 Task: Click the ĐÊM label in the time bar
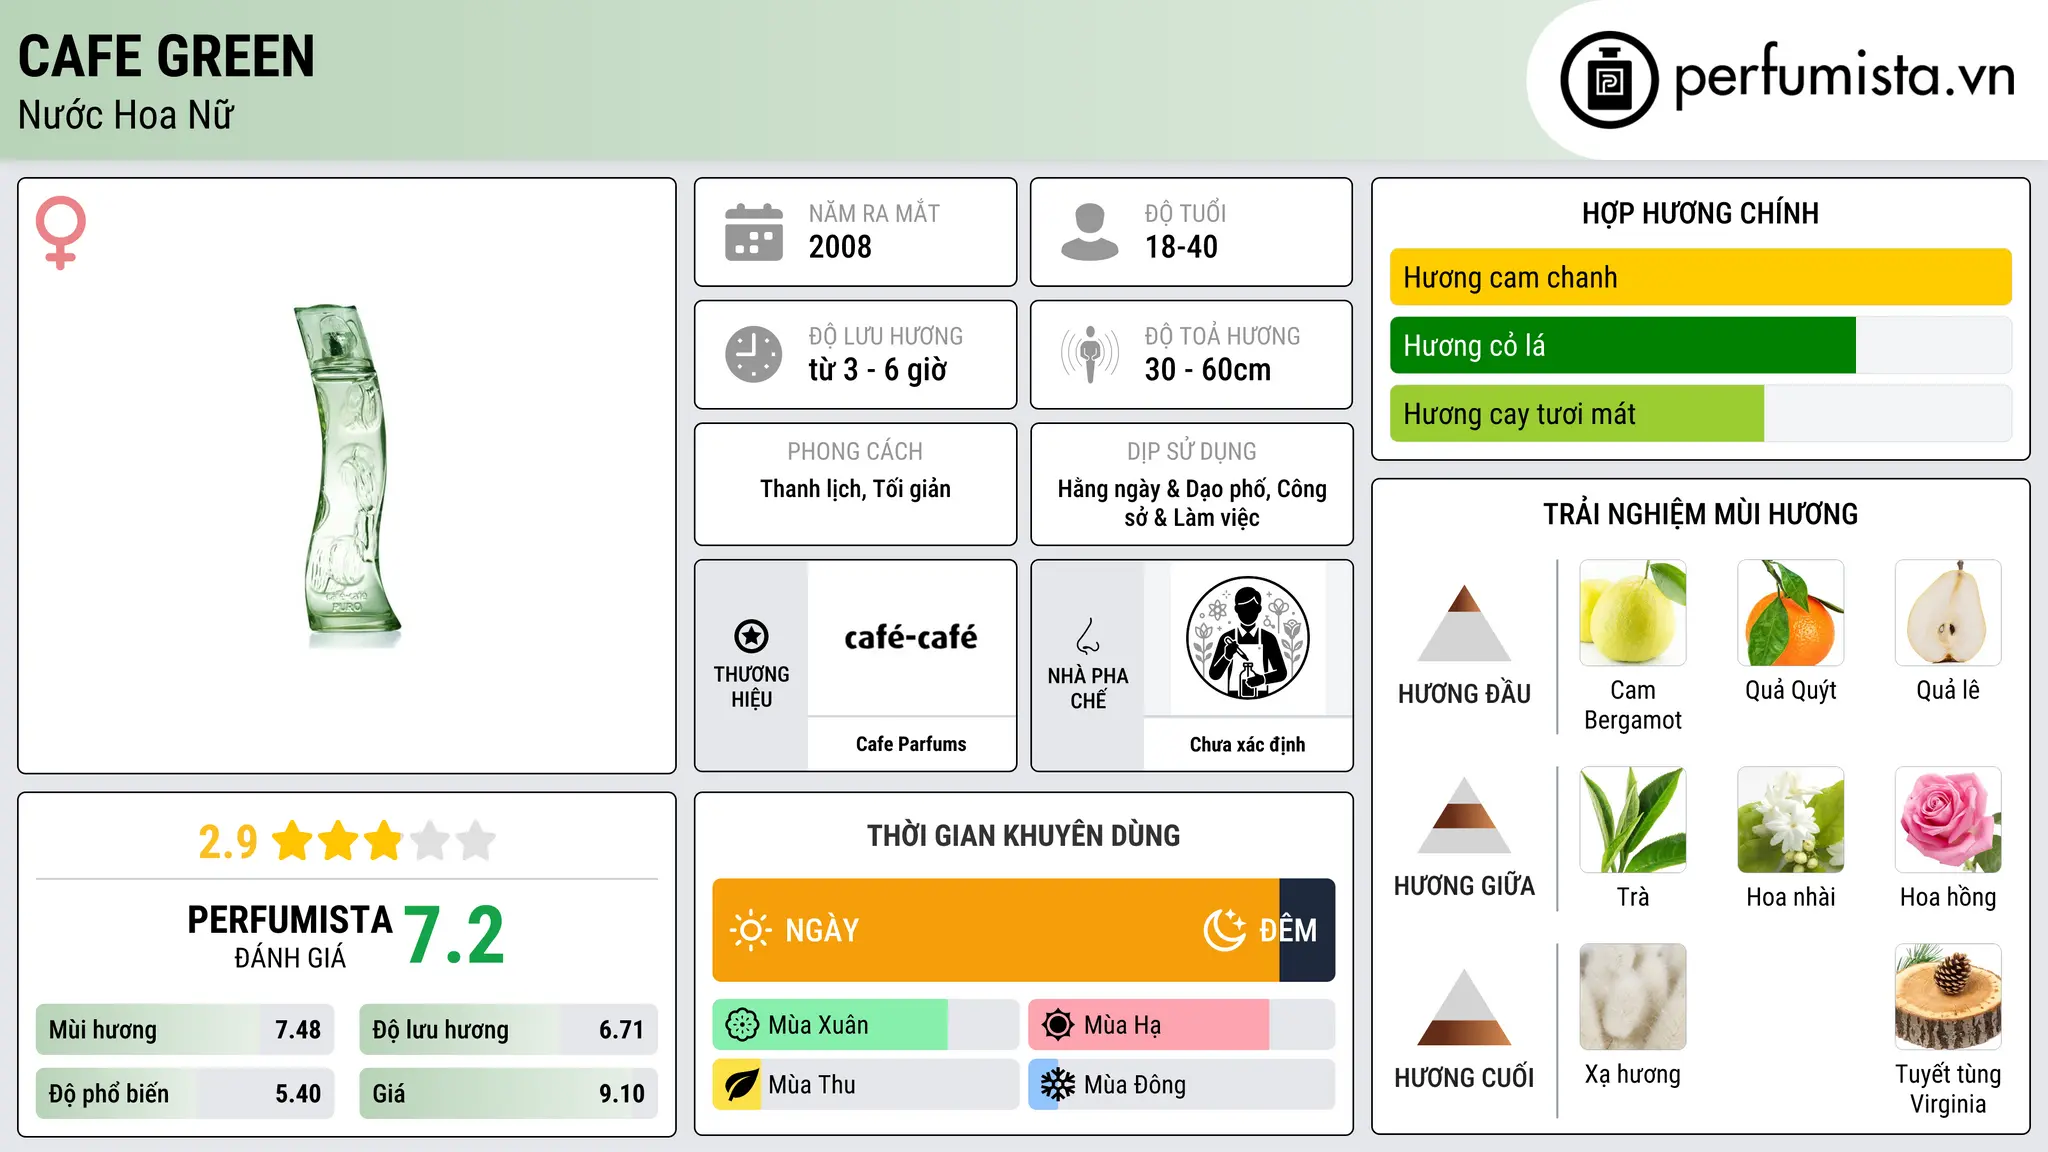(1288, 930)
